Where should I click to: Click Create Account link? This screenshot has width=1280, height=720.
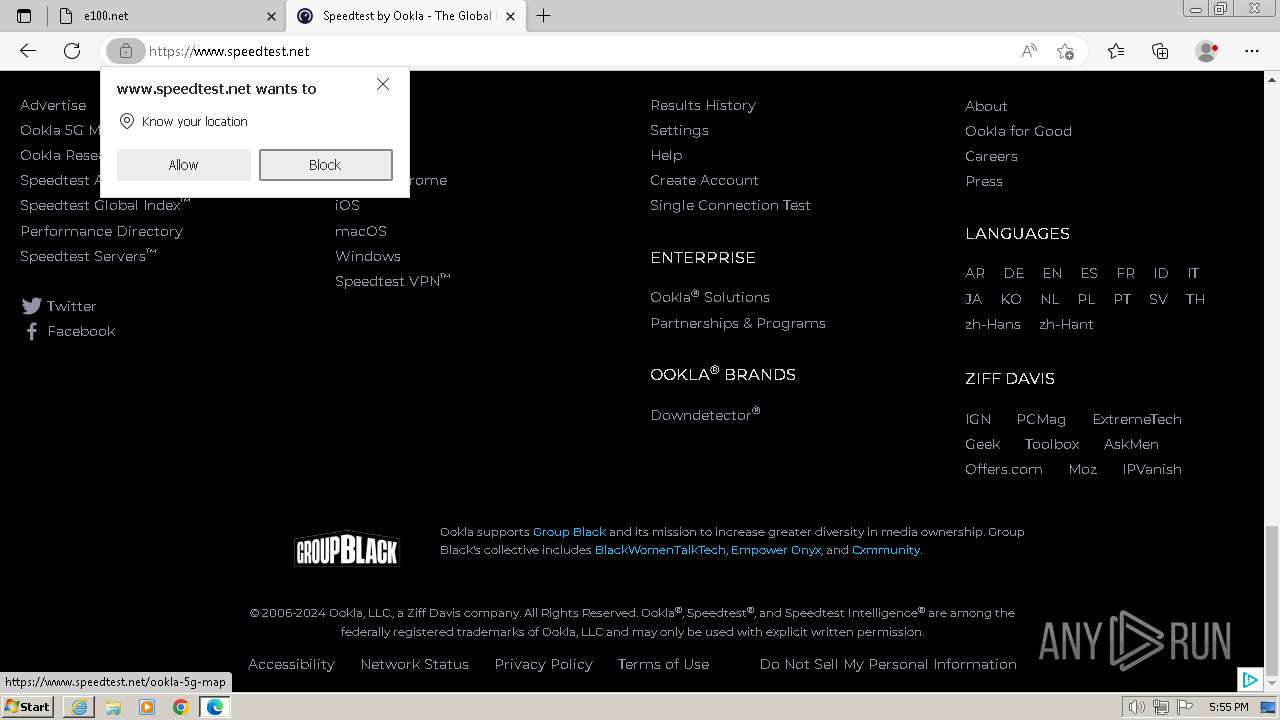click(704, 180)
